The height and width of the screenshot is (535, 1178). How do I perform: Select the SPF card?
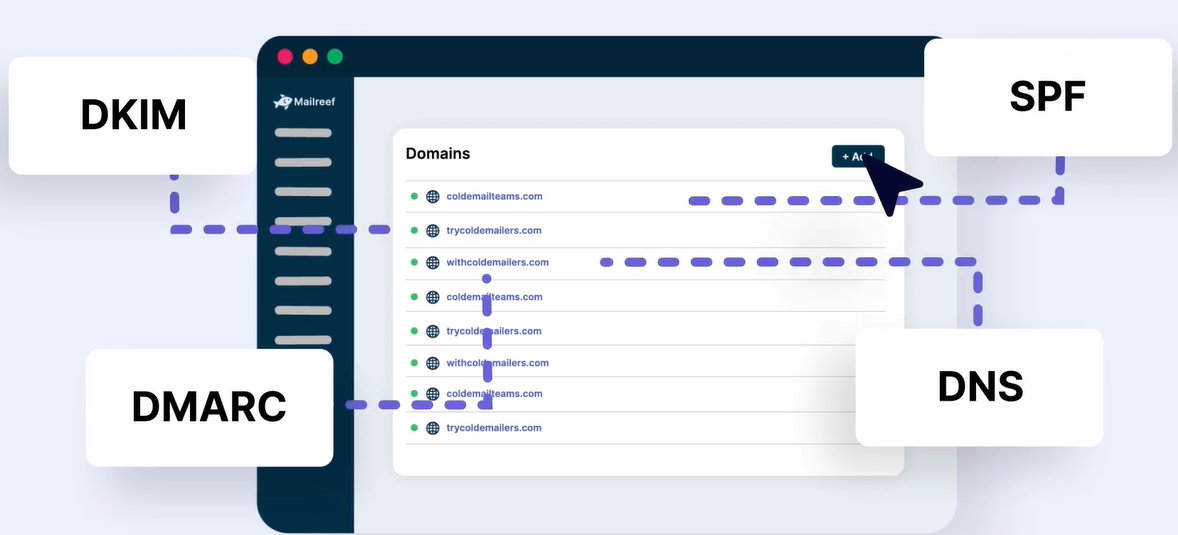pos(1047,97)
